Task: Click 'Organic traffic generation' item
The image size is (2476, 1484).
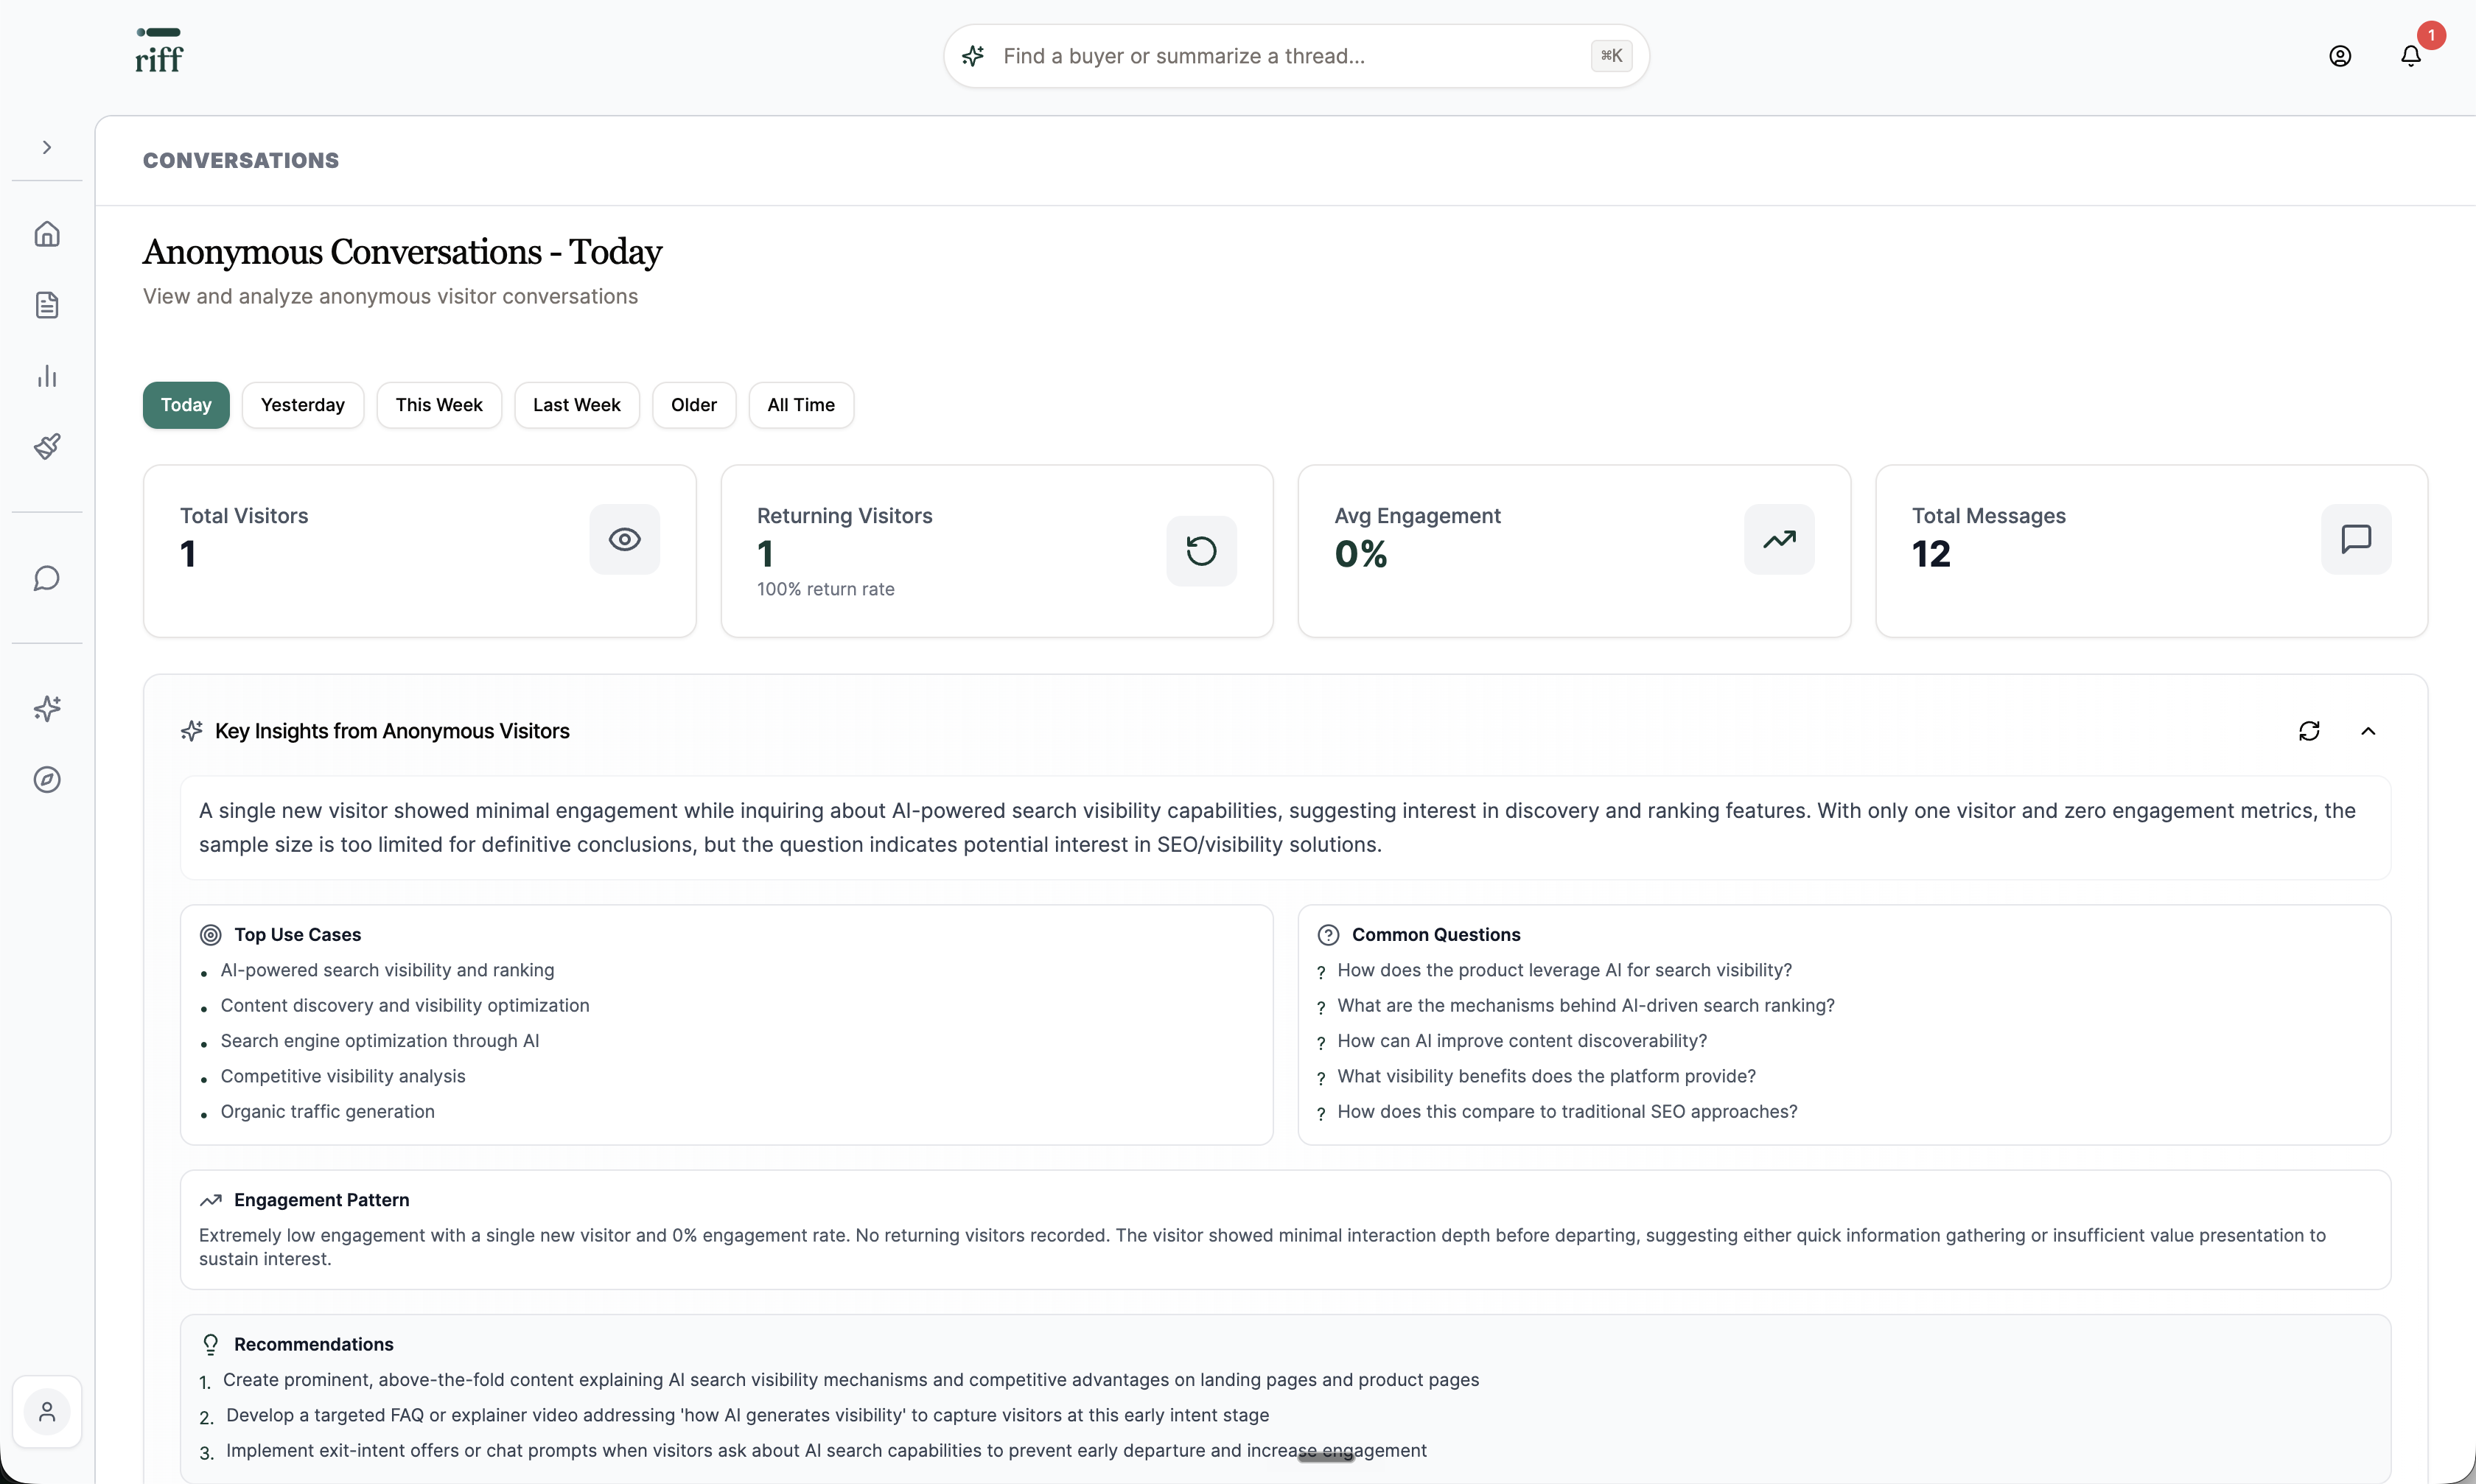Action: pos(328,1112)
